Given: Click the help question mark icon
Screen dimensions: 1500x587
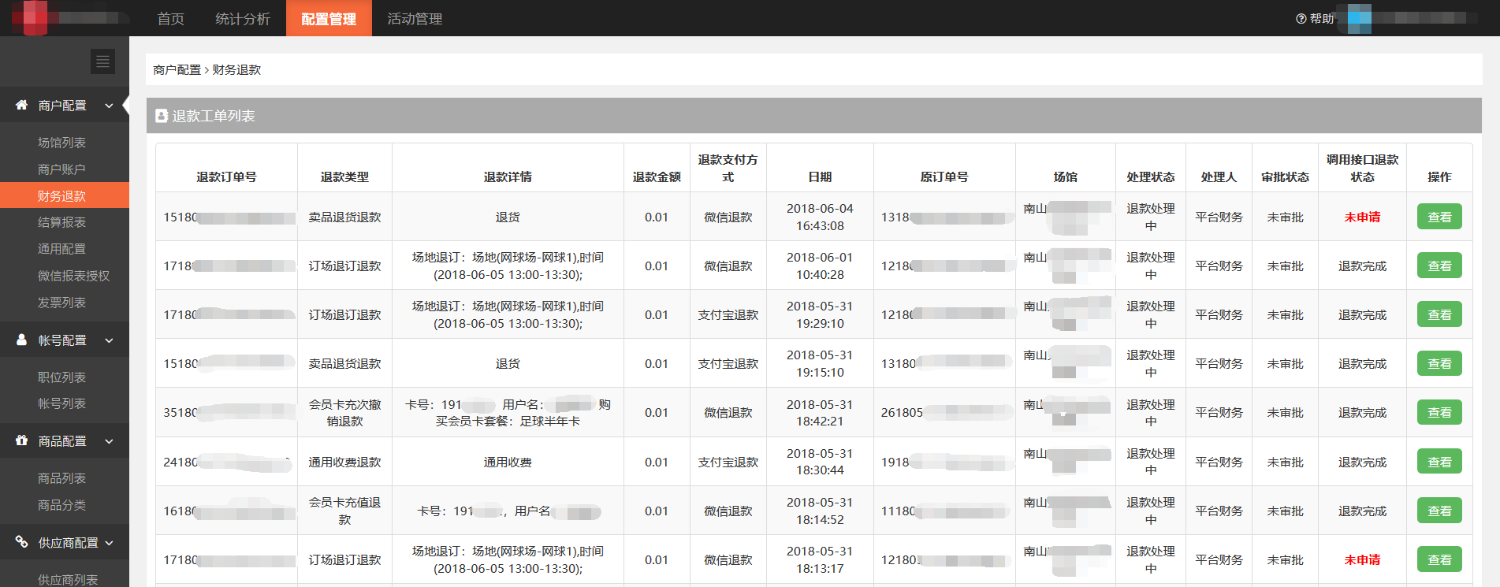Looking at the screenshot, I should tap(1301, 19).
